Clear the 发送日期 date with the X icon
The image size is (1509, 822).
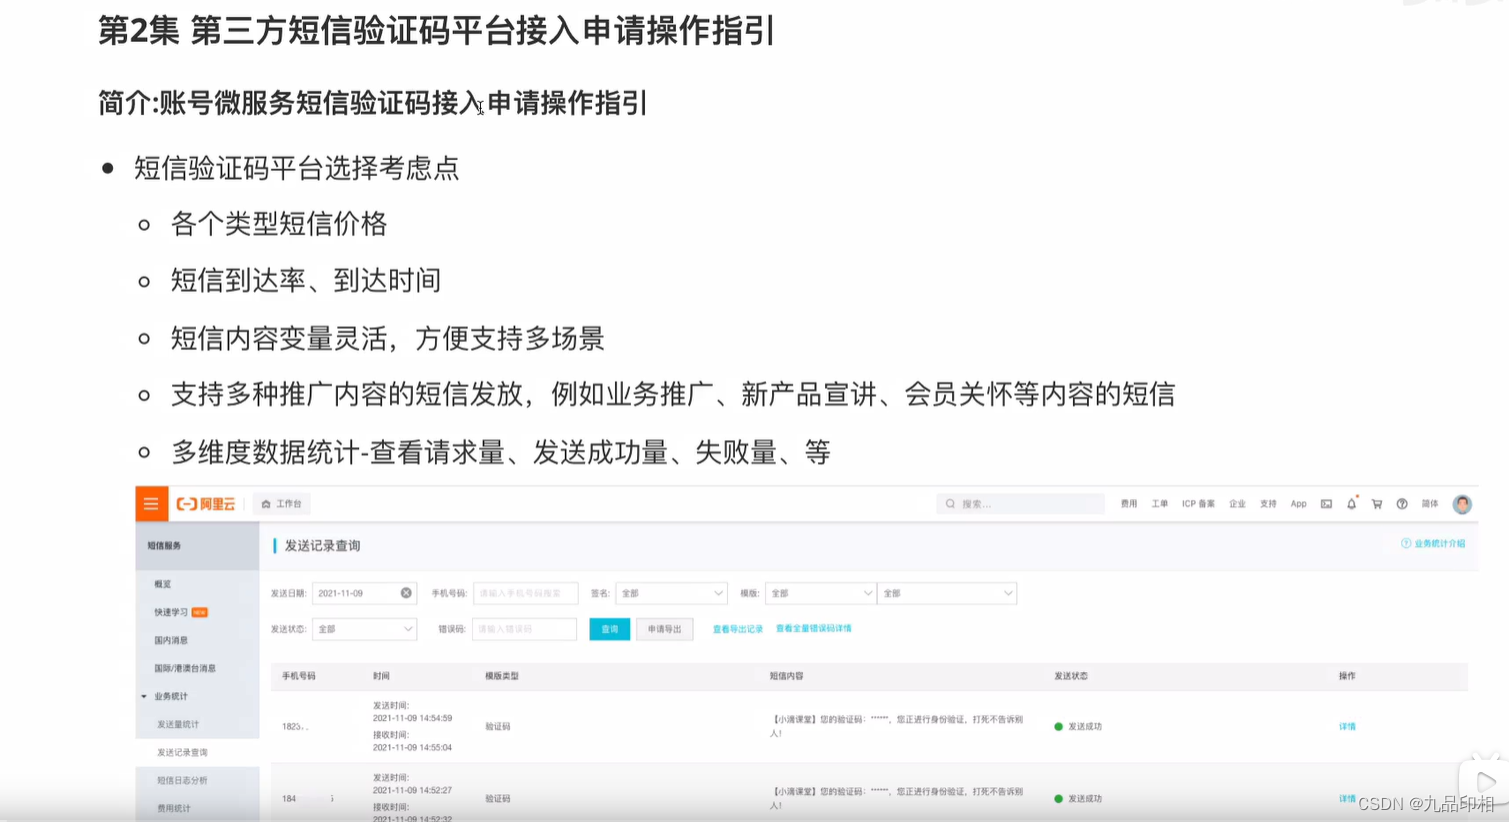click(406, 593)
